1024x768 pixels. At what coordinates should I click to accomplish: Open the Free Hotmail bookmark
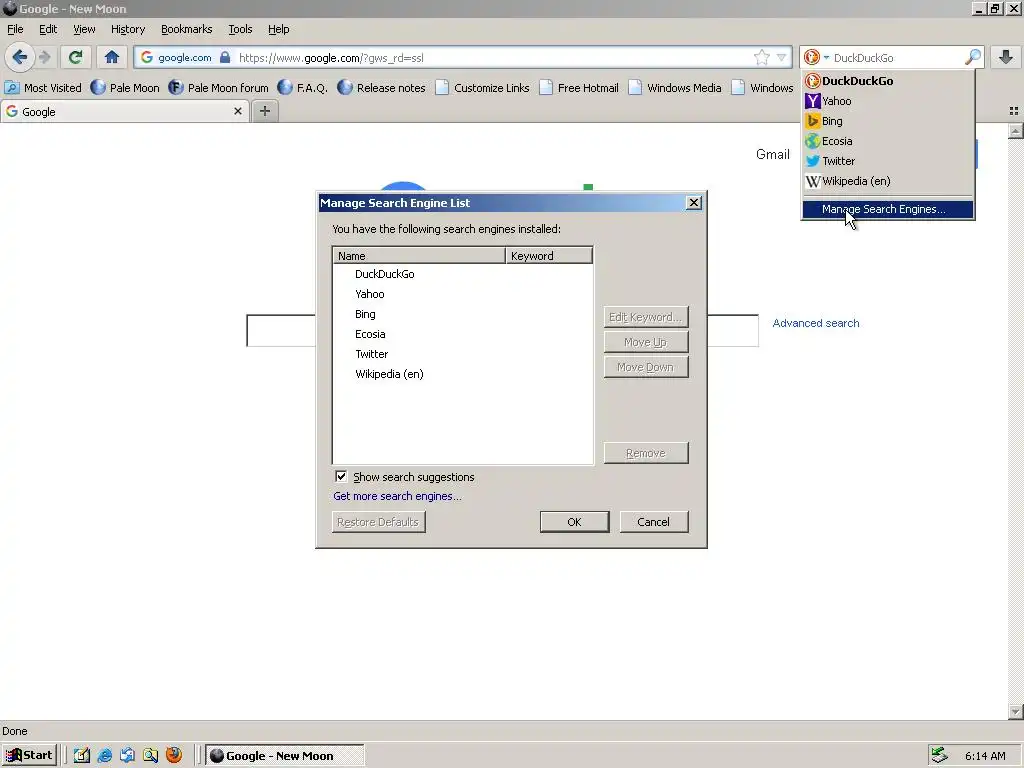pos(579,88)
